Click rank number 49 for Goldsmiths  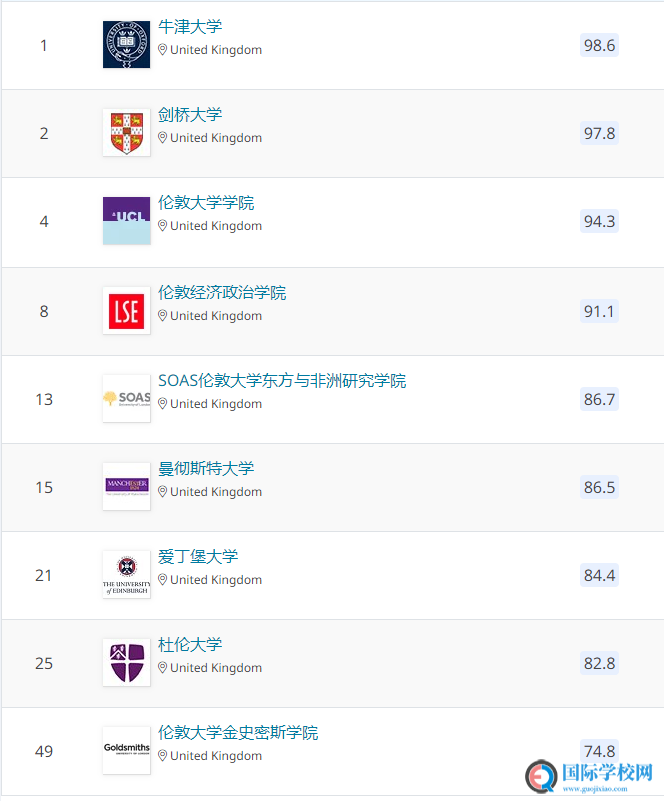point(44,751)
